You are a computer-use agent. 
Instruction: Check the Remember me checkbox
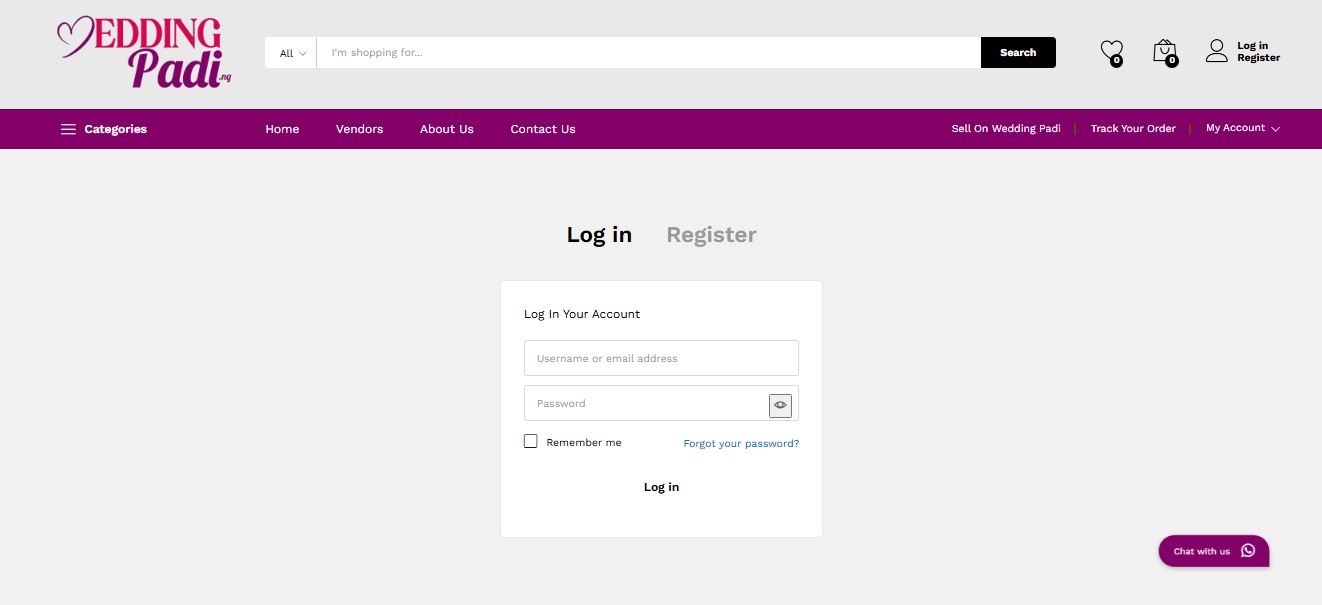click(x=531, y=441)
